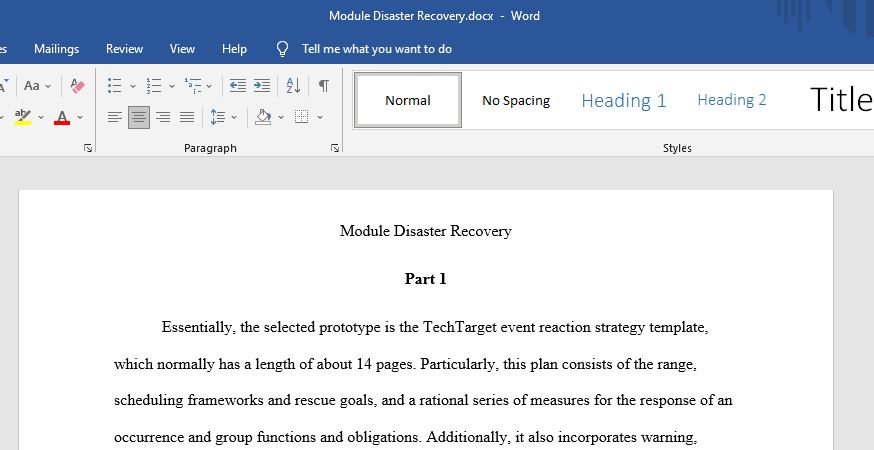Viewport: 874px width, 450px height.
Task: Apply borders to the paragraph
Action: point(302,117)
